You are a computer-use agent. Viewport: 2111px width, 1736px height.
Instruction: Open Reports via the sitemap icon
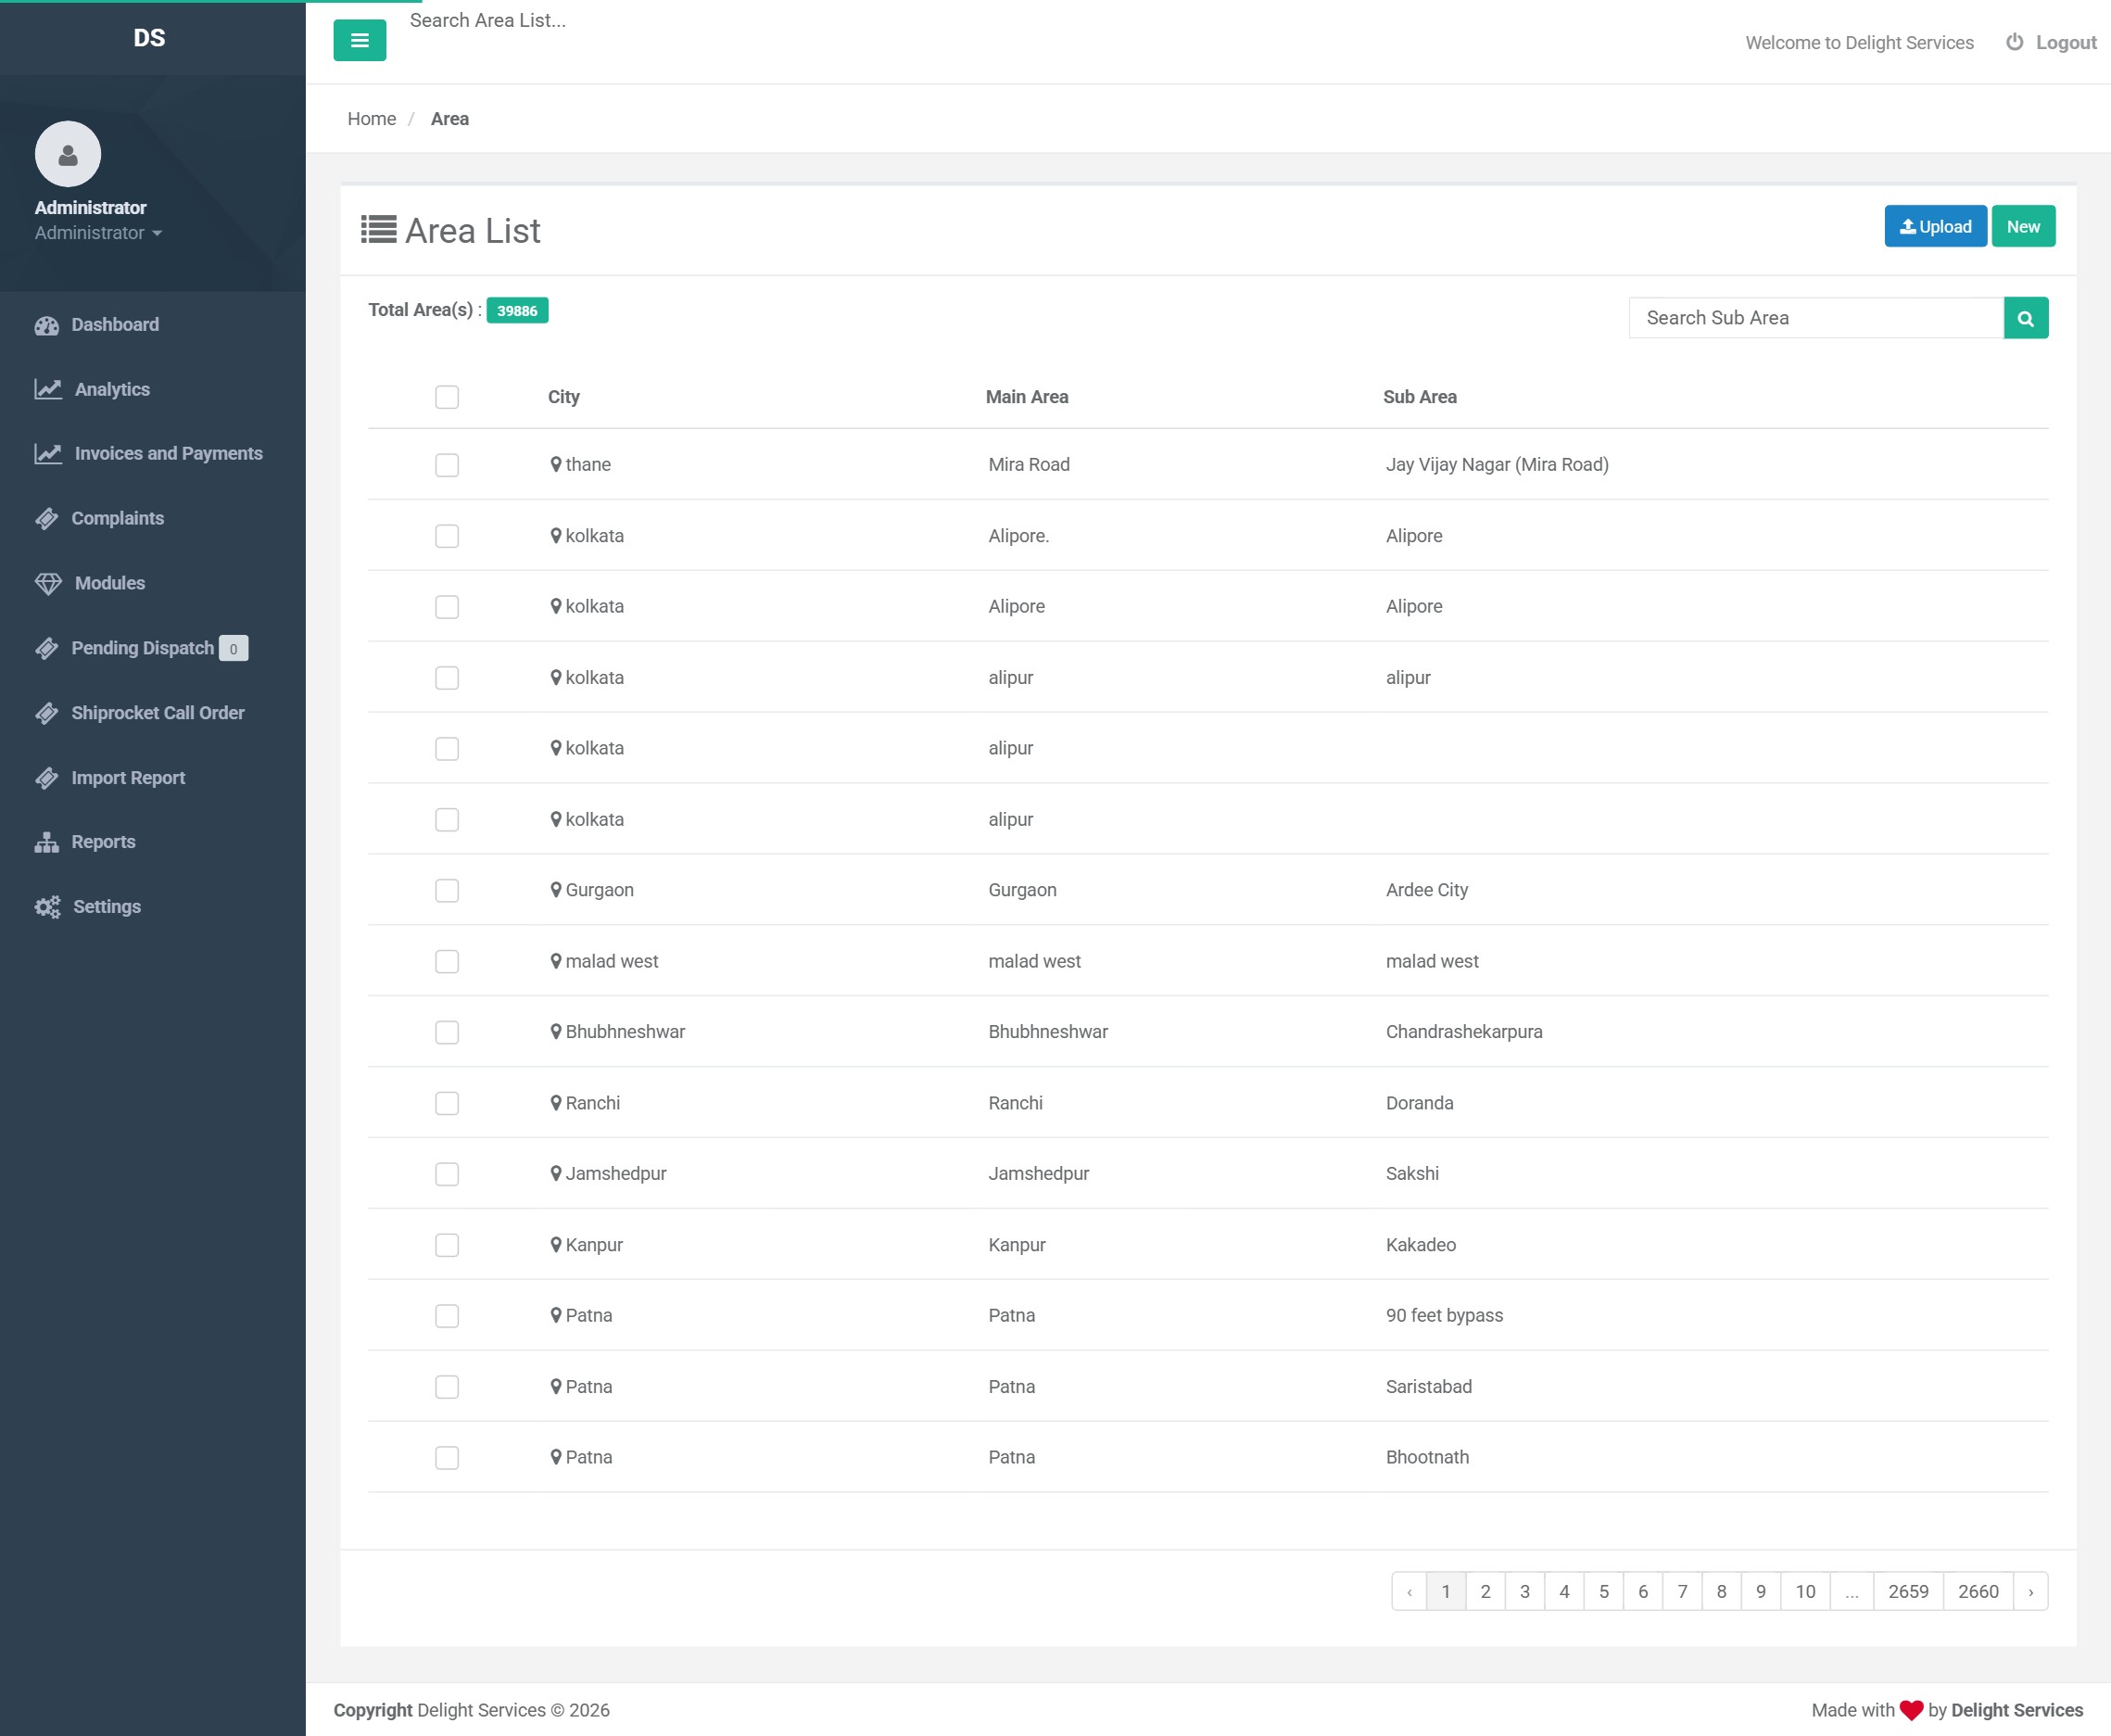[x=47, y=842]
